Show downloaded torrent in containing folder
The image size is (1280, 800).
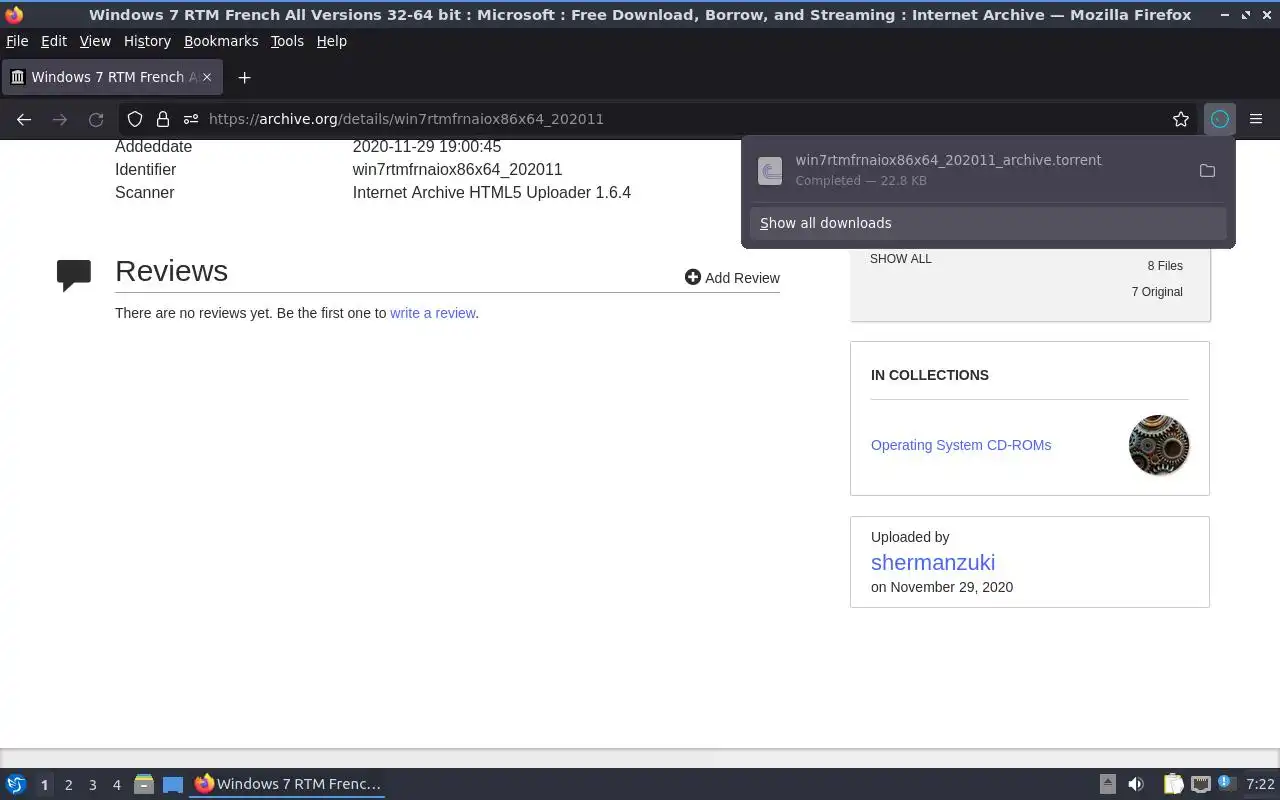click(1207, 171)
